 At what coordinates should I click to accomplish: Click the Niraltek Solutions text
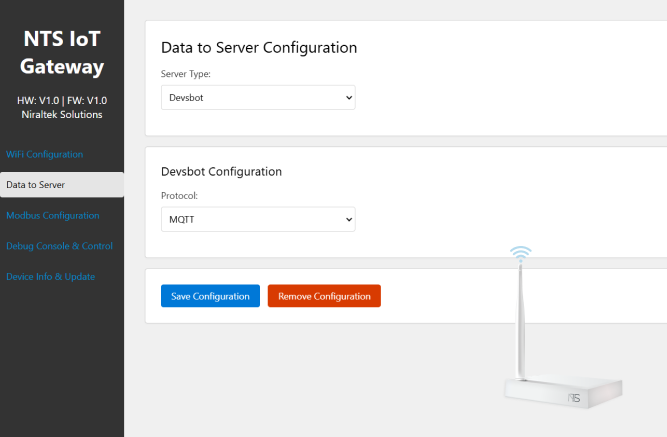pyautogui.click(x=62, y=114)
